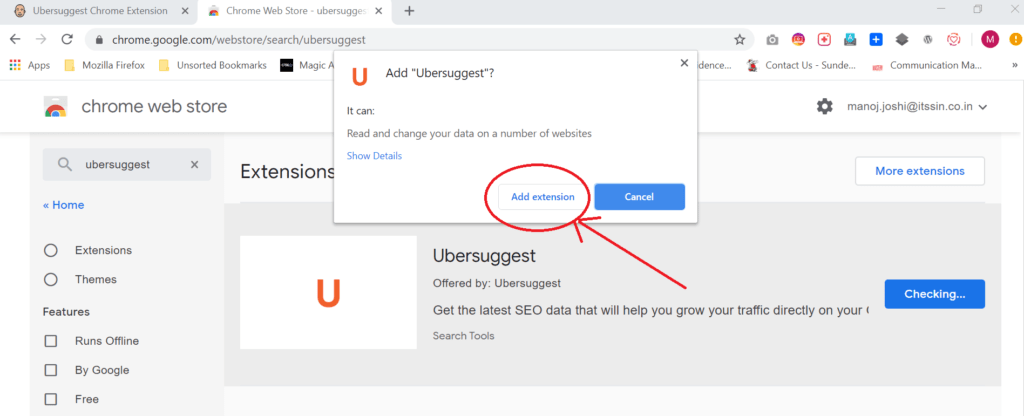This screenshot has width=1024, height=416.
Task: Open the Communication Ma... bookmark
Action: click(927, 65)
